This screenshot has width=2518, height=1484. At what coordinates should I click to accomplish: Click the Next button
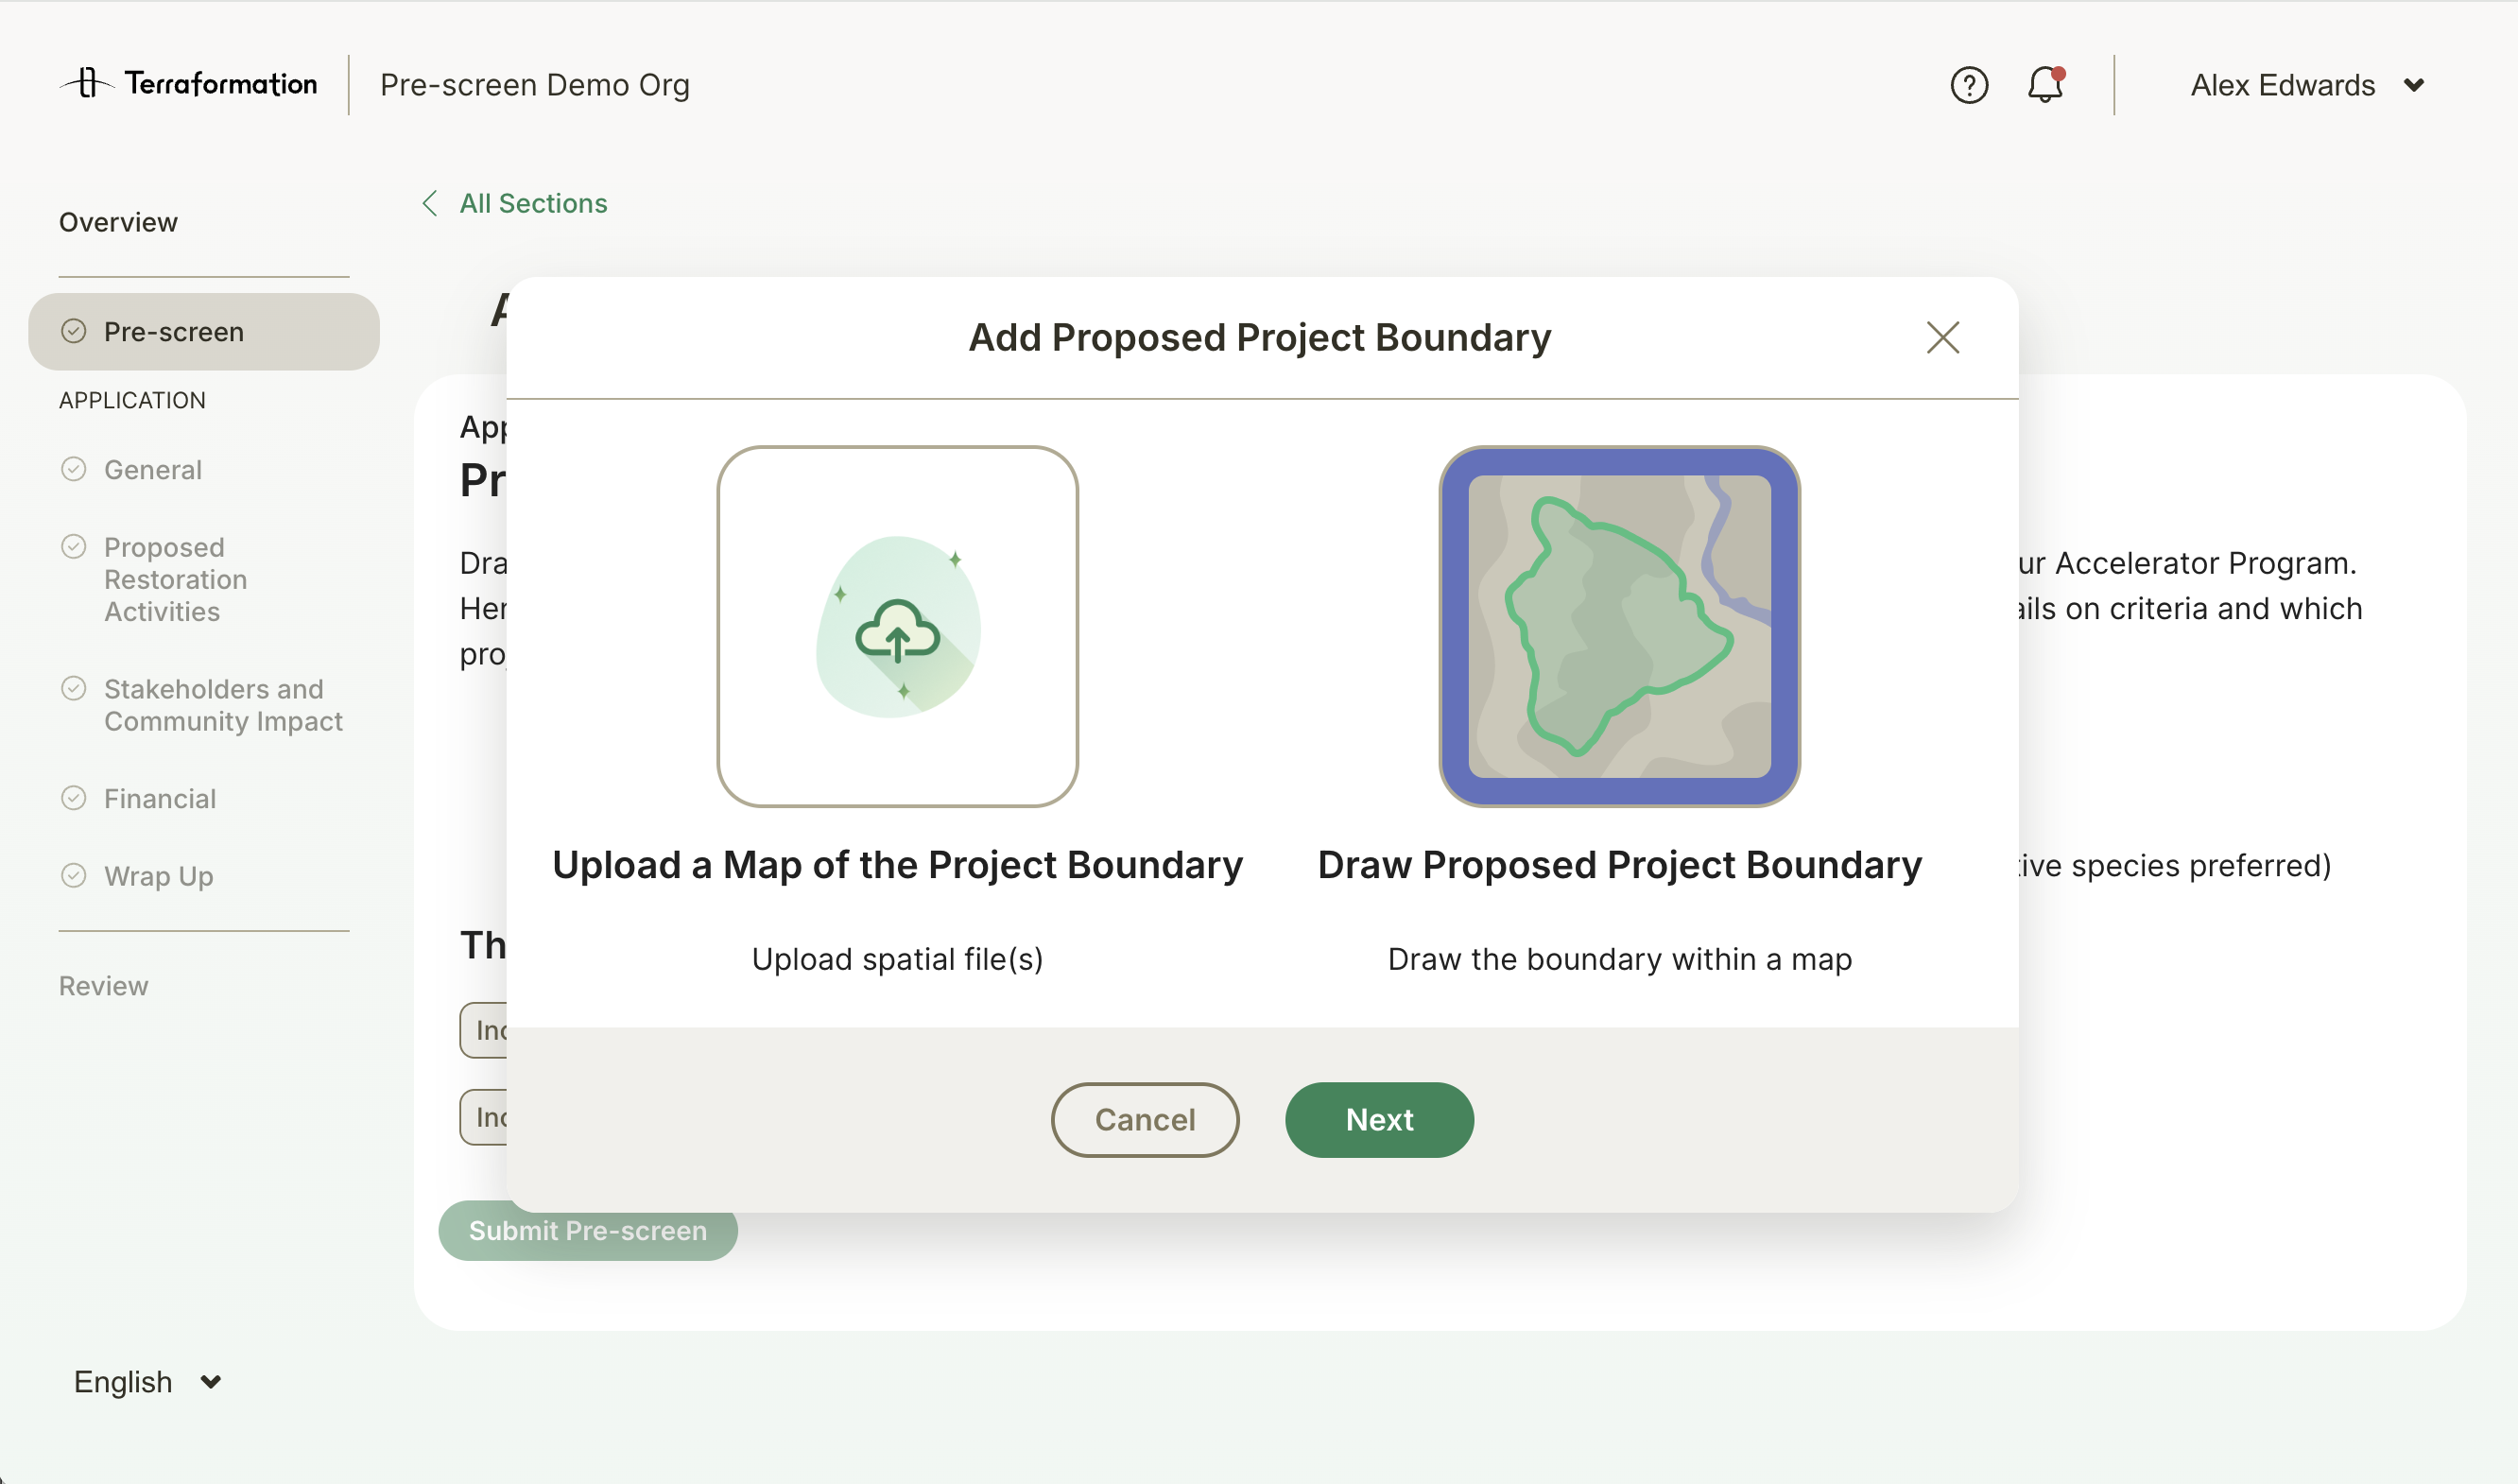click(x=1378, y=1120)
